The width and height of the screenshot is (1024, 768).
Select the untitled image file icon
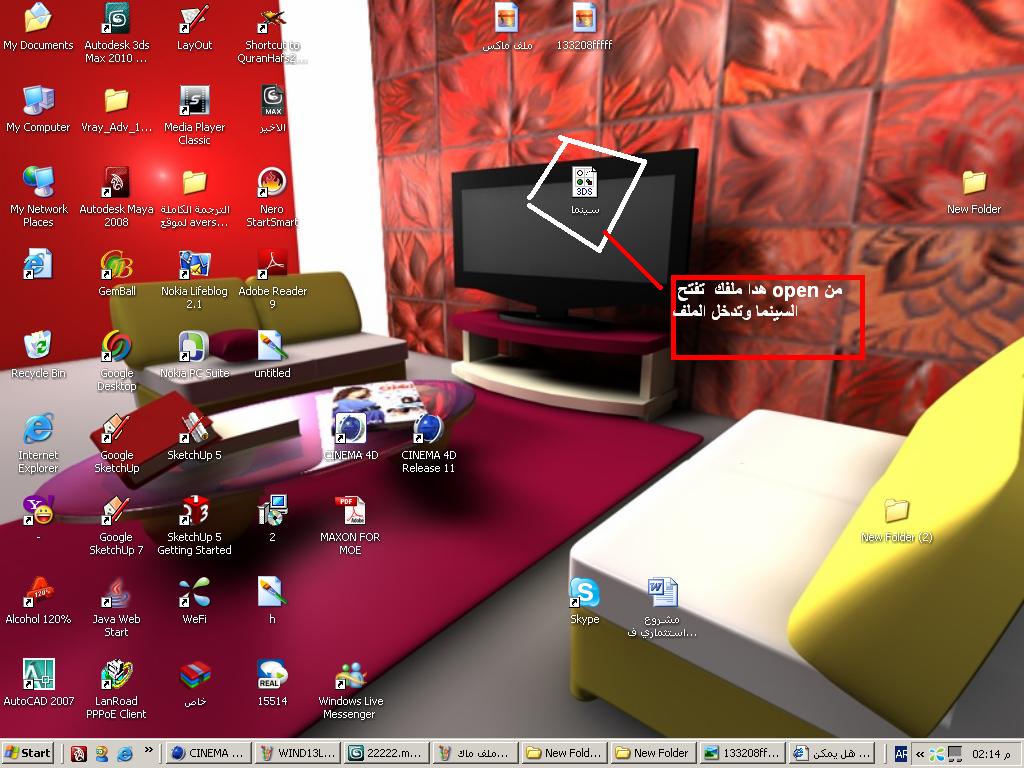272,355
